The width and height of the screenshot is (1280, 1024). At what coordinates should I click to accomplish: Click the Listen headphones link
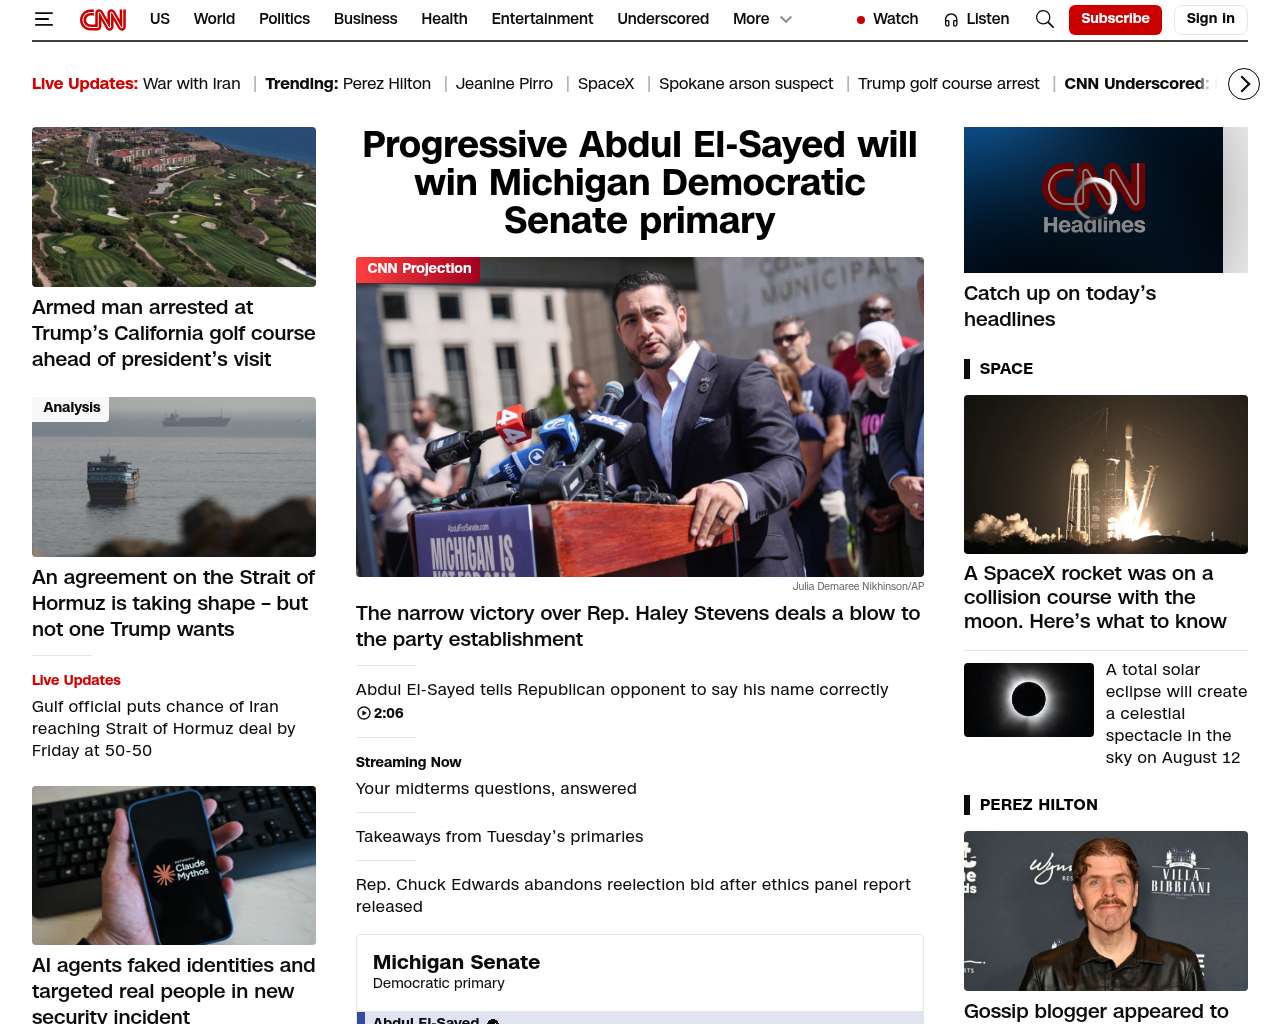pyautogui.click(x=977, y=19)
